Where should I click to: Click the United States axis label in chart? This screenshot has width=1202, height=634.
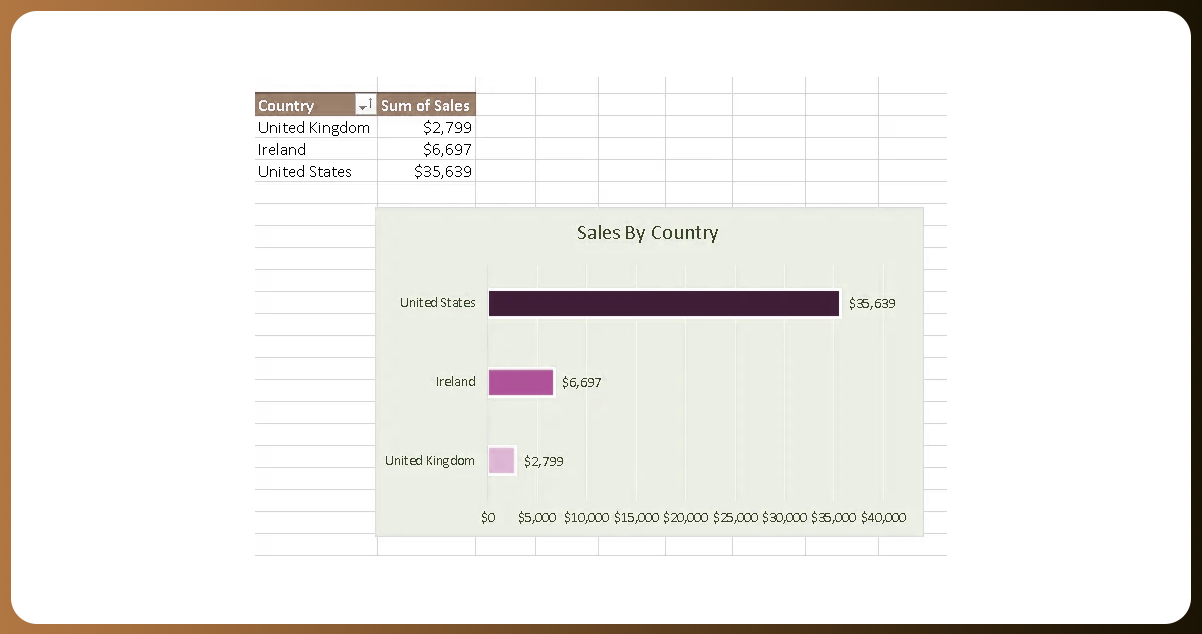click(x=437, y=302)
